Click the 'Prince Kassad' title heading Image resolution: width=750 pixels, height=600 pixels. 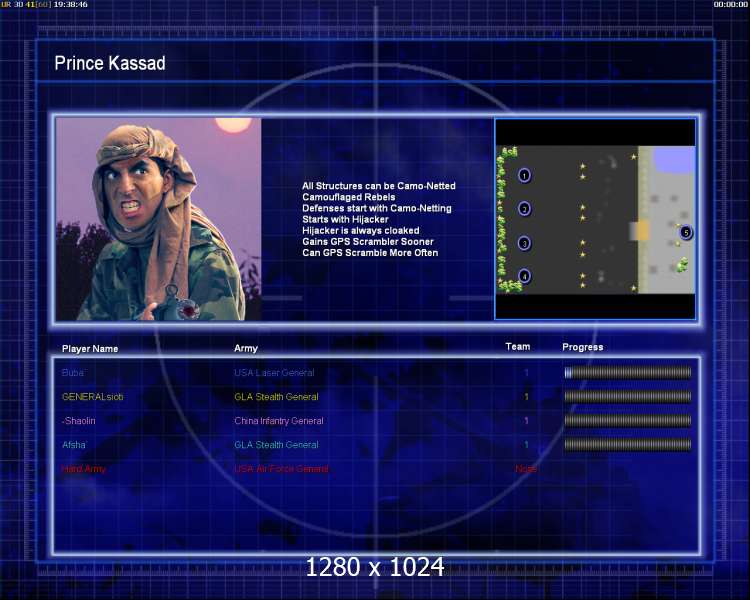[x=110, y=63]
